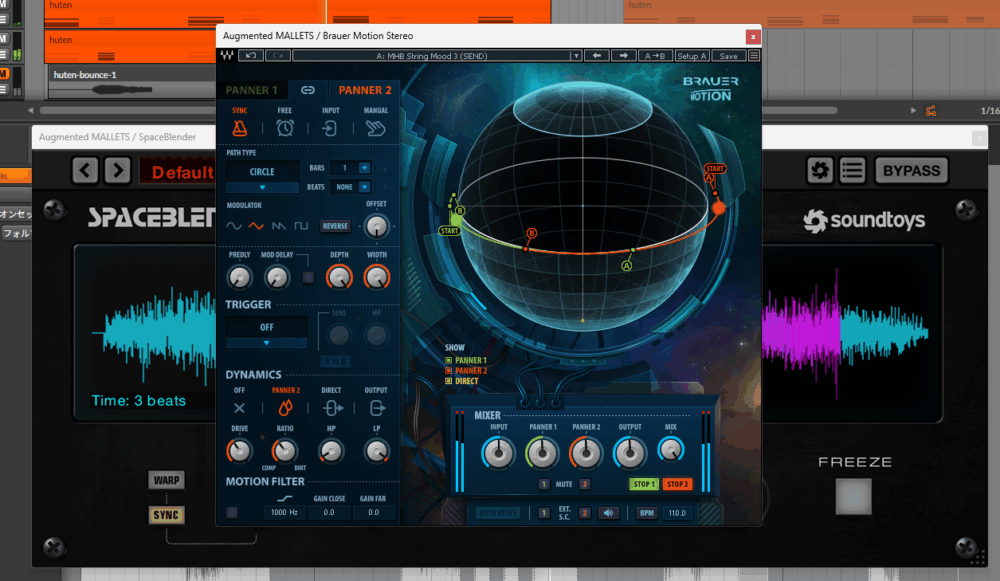
Task: Switch to the Panner 2 tab
Action: [x=365, y=90]
